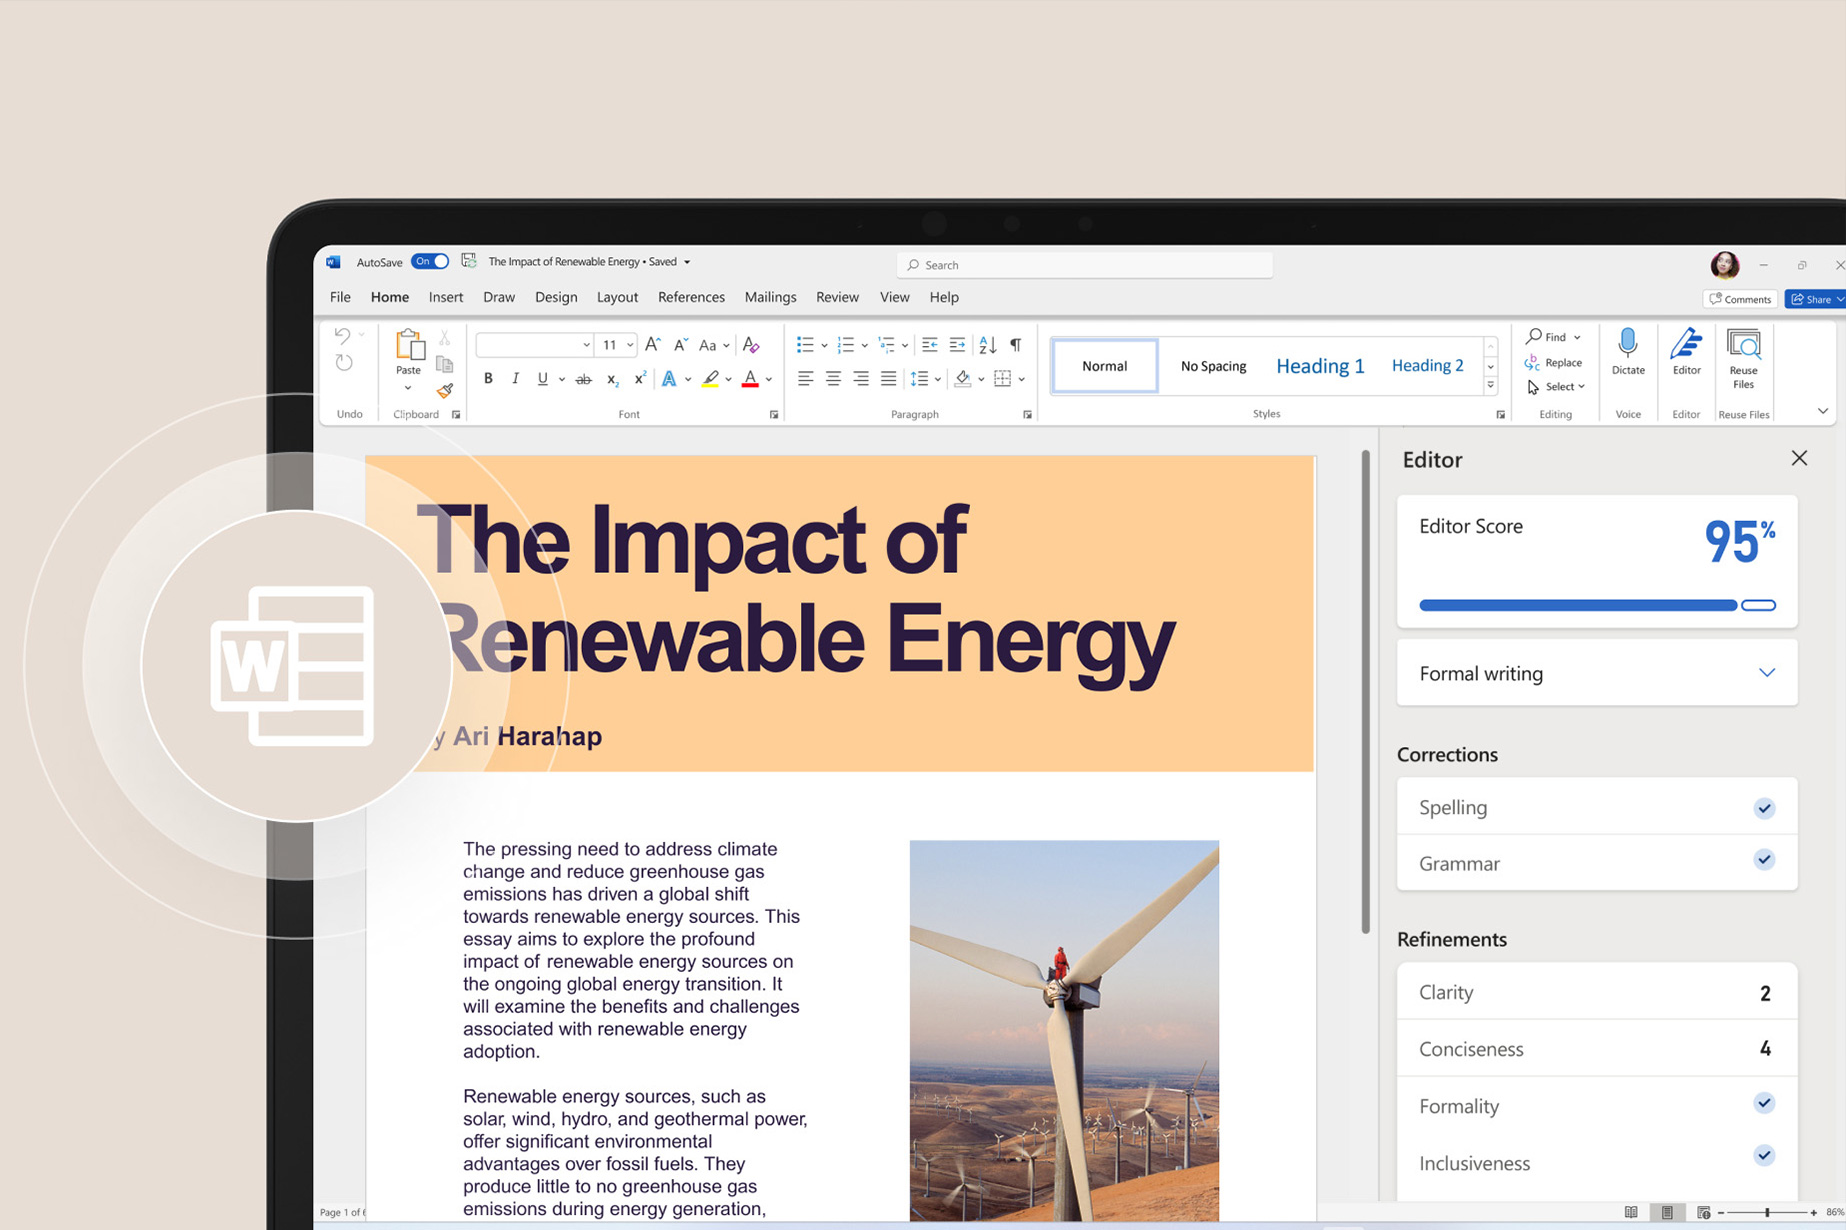Image resolution: width=1846 pixels, height=1230 pixels.
Task: Expand the Formal writing dropdown
Action: coord(1766,673)
